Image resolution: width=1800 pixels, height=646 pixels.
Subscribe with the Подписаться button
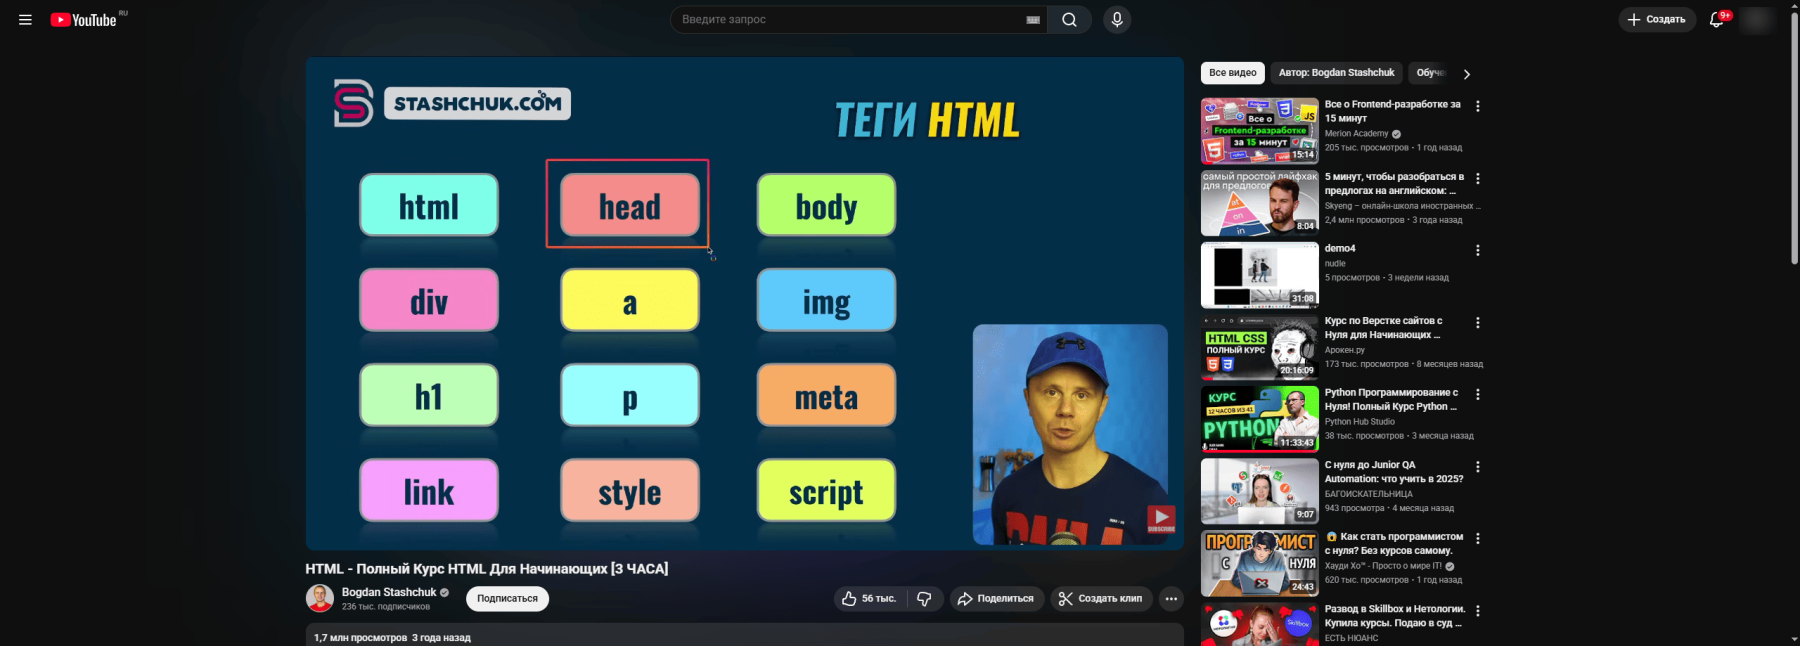507,599
